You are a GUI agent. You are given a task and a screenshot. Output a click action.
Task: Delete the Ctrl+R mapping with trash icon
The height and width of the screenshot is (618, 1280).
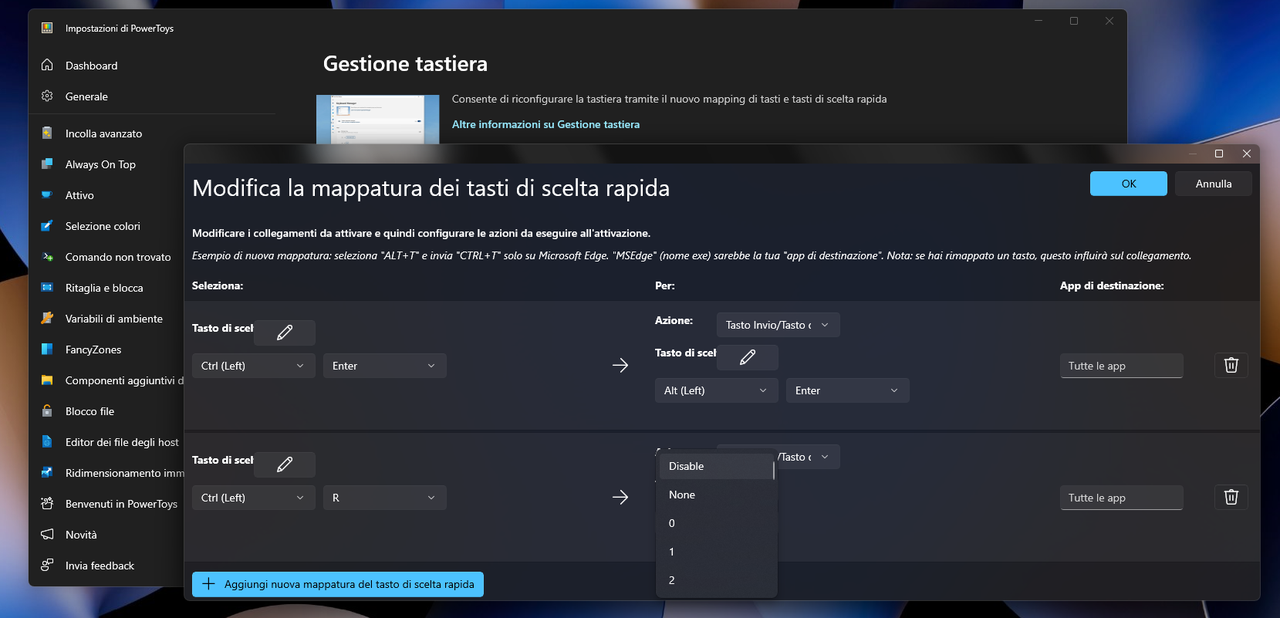point(1232,497)
